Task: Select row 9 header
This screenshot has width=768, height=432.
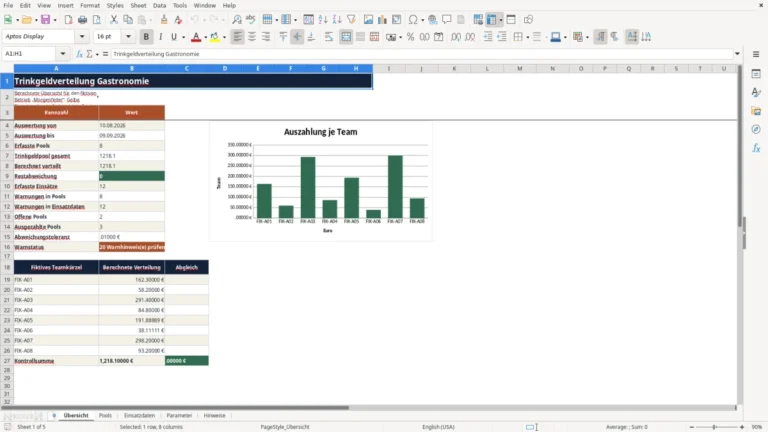Action: tap(7, 176)
